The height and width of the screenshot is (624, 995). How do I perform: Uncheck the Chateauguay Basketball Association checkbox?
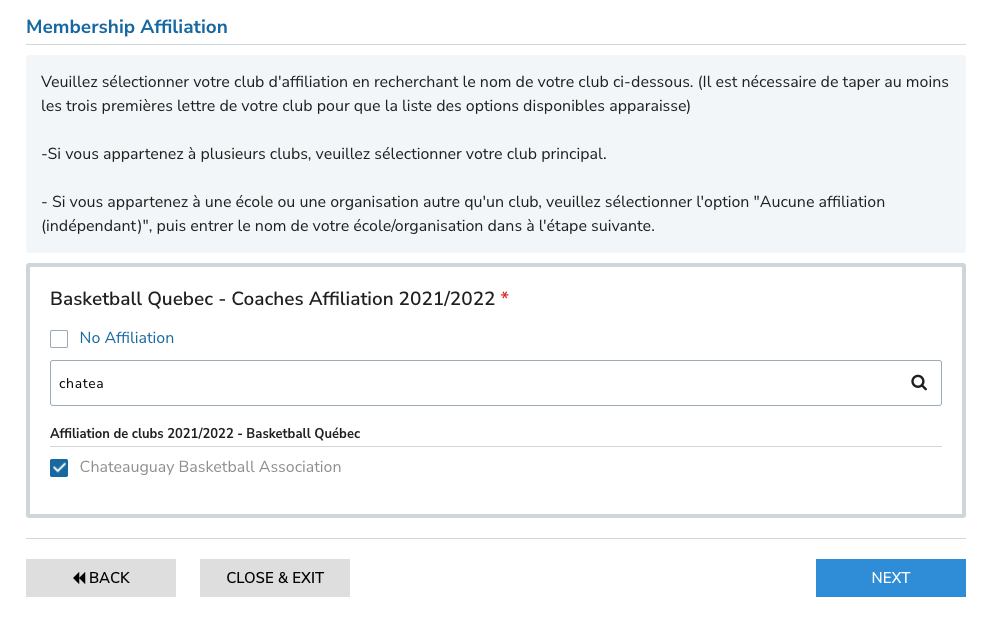59,468
